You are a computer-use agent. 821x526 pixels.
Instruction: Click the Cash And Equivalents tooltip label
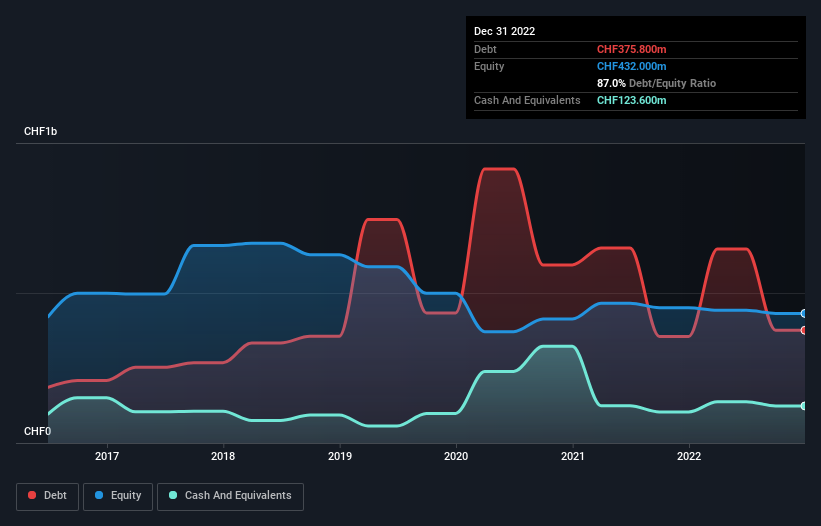[x=527, y=100]
